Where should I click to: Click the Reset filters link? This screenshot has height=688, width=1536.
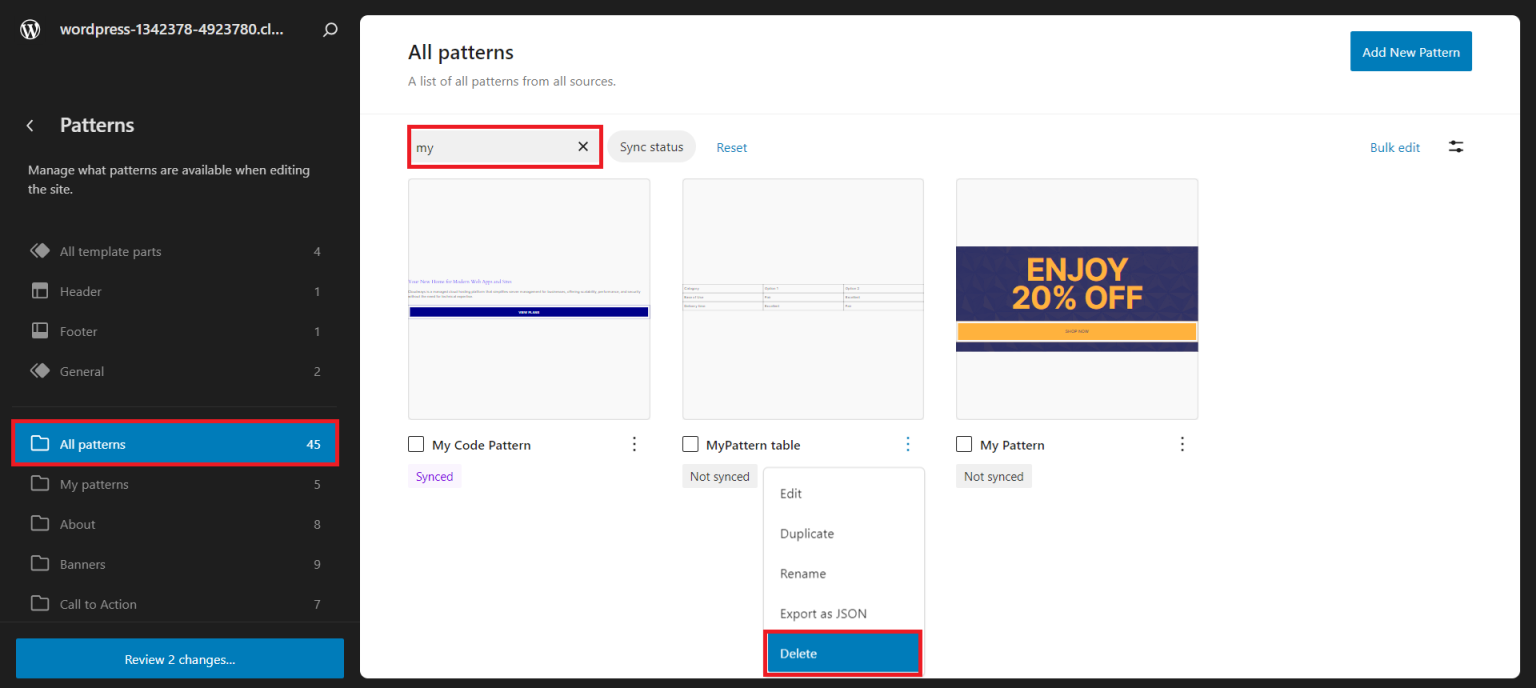[x=731, y=147]
